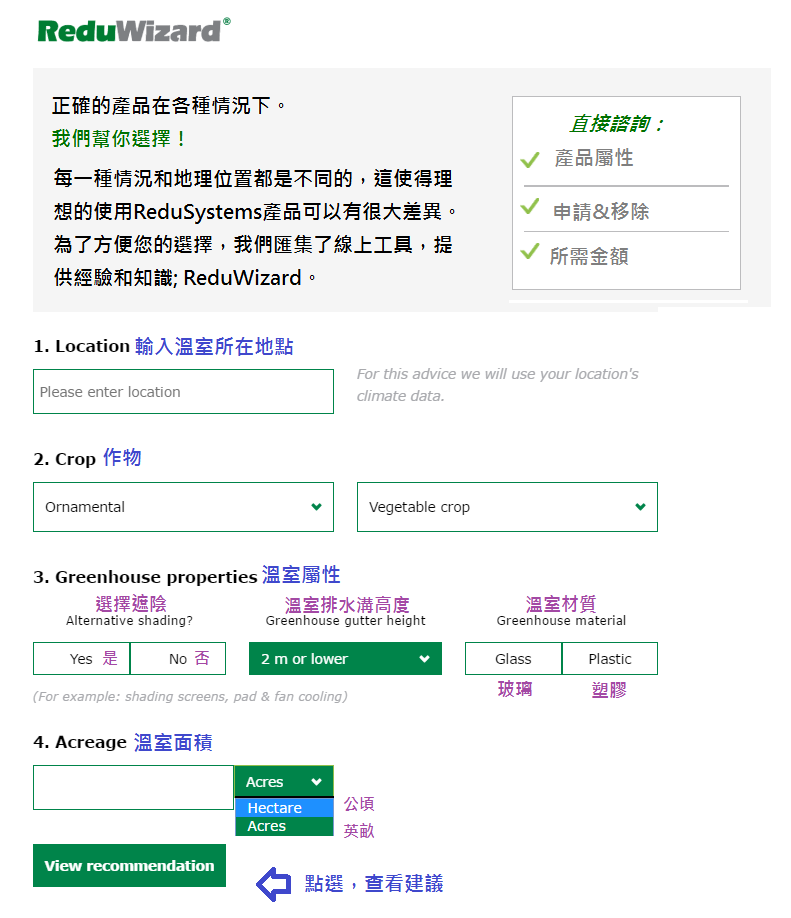This screenshot has height=918, width=791.
Task: Click the checkmark beside 申請&移除
Action: (x=530, y=206)
